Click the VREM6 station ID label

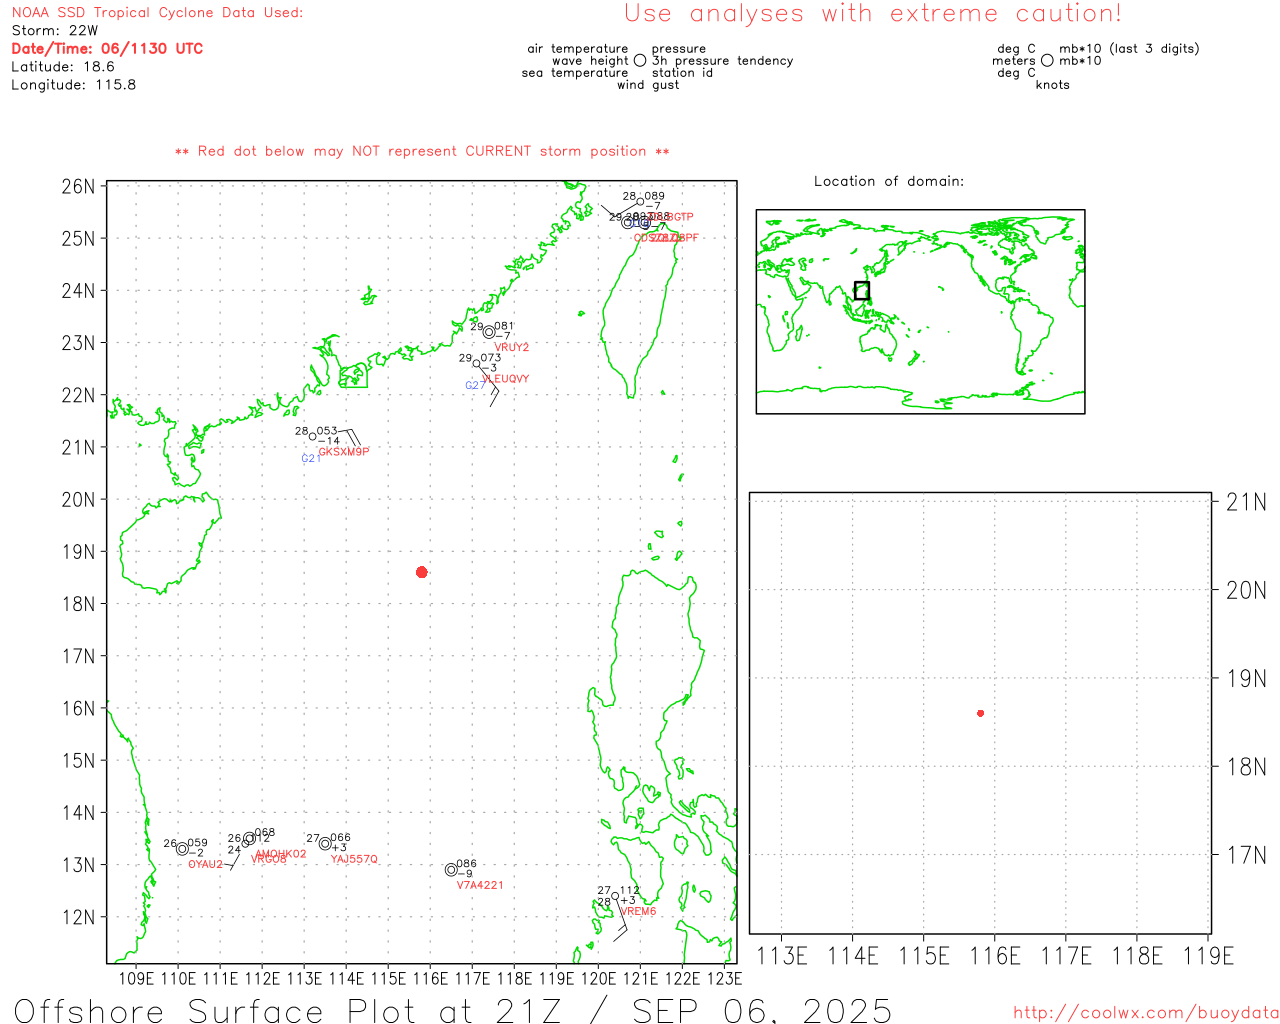[639, 912]
